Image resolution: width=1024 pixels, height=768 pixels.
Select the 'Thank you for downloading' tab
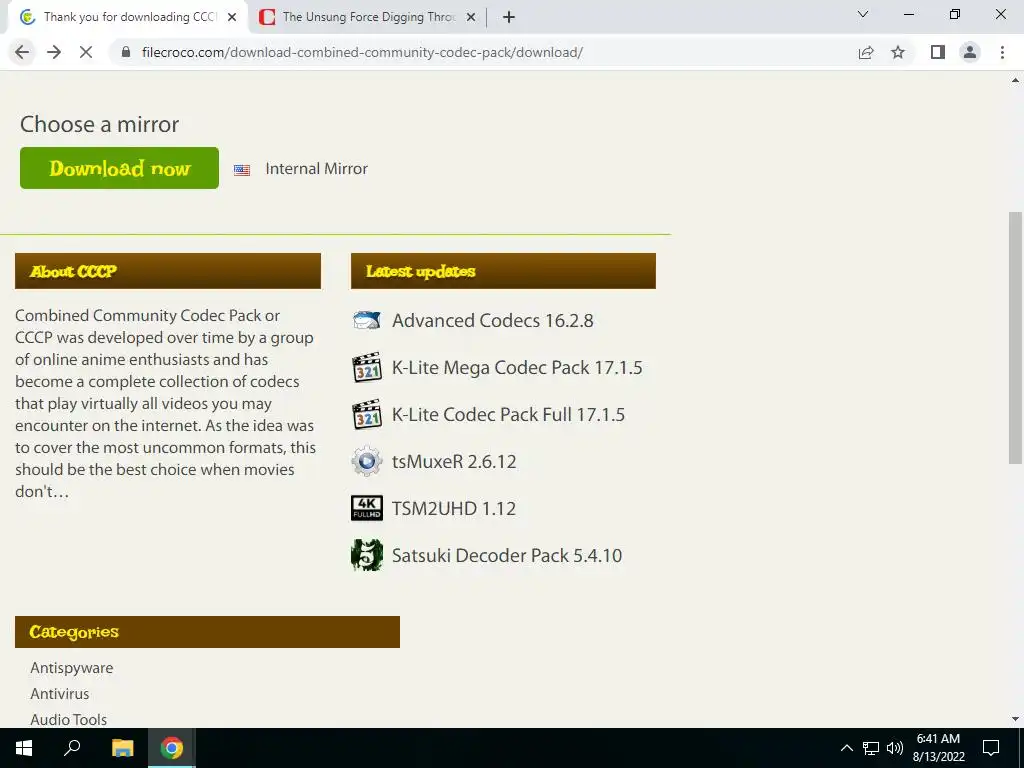click(x=127, y=18)
